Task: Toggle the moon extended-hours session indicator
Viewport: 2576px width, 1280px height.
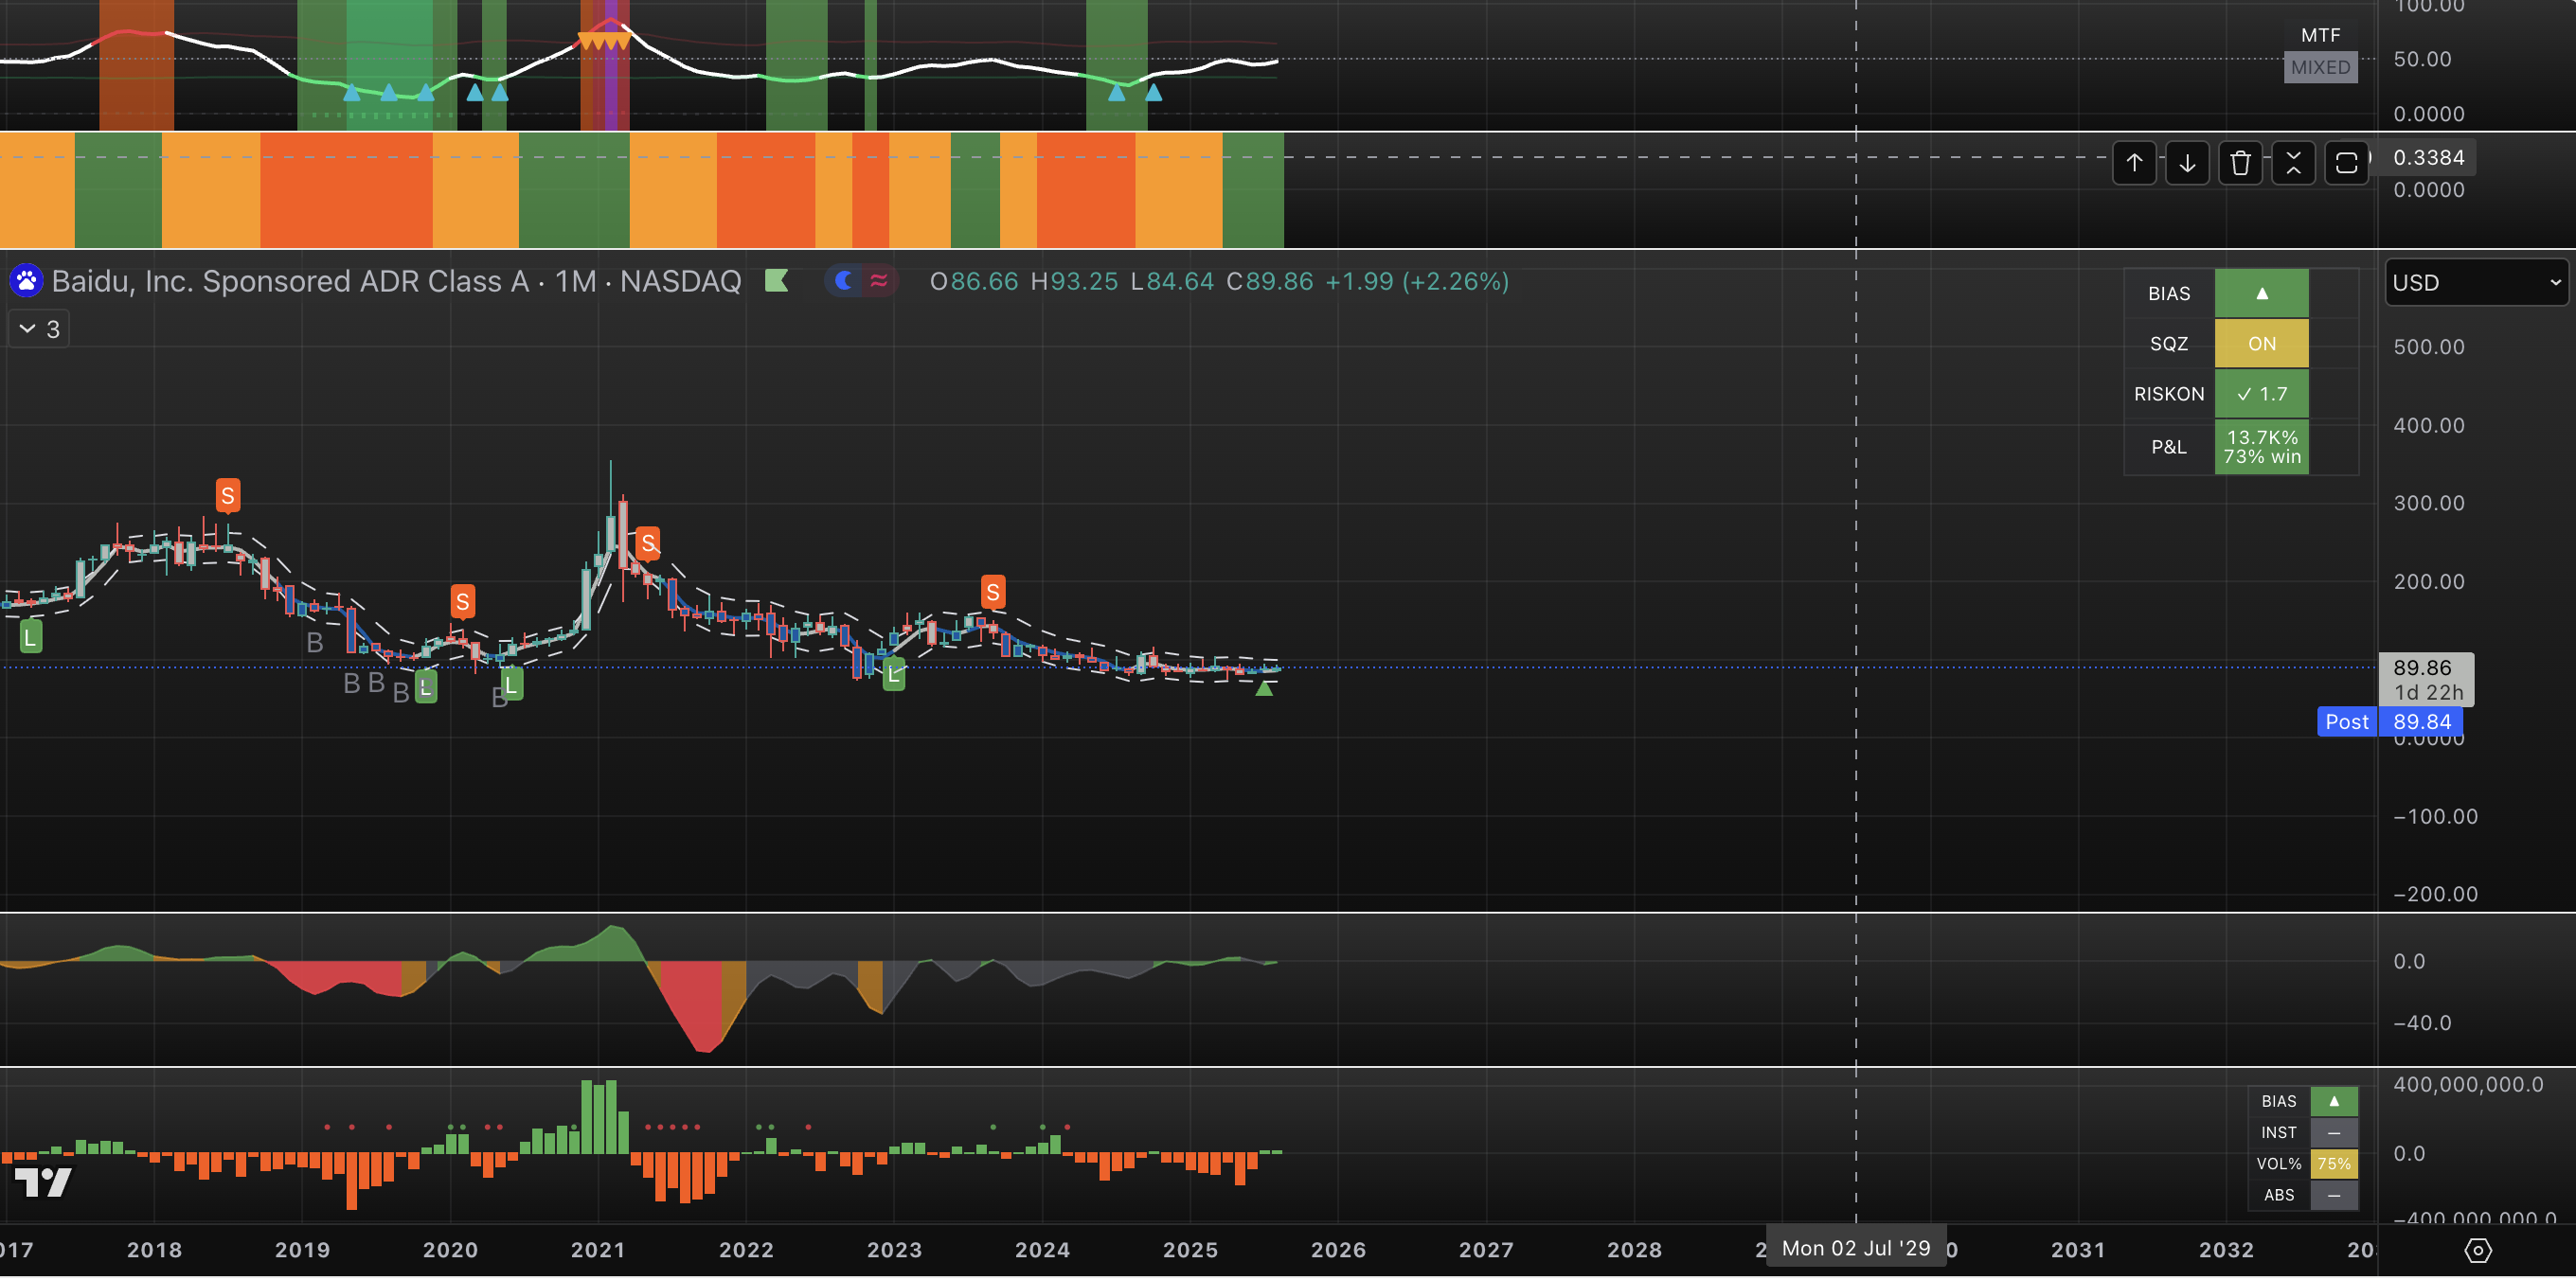Action: 845,281
